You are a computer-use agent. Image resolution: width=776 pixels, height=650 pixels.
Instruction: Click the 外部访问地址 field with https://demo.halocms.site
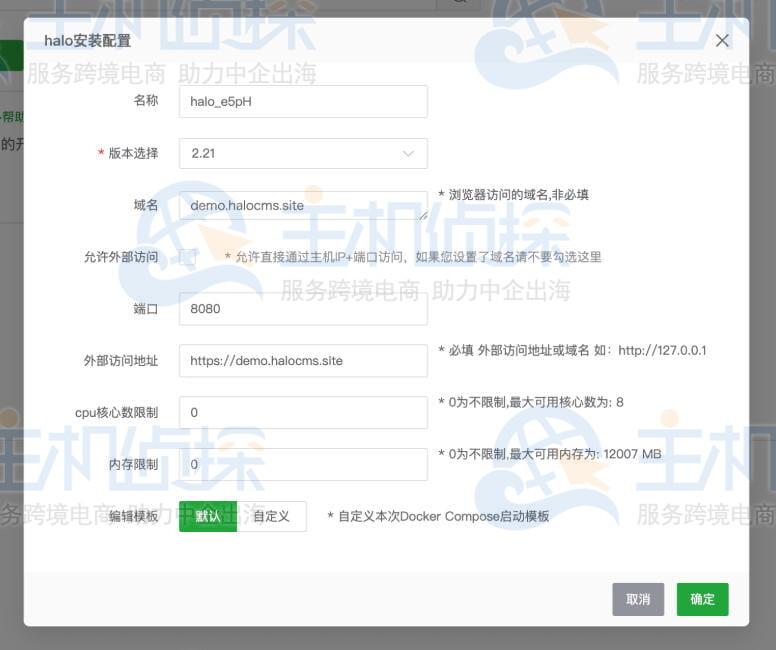click(x=303, y=361)
